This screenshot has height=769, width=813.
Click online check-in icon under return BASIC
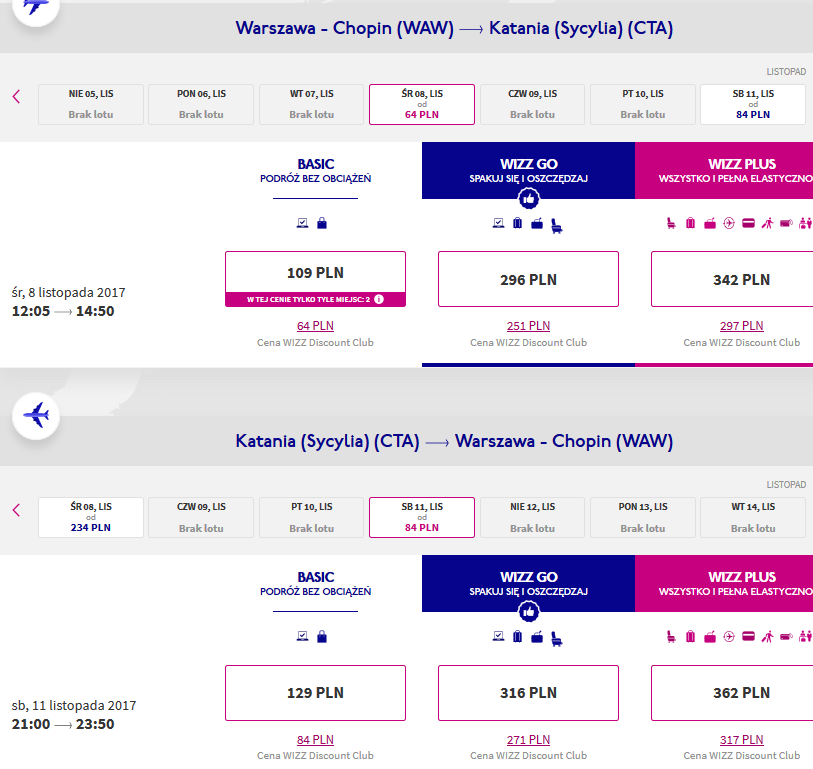302,636
